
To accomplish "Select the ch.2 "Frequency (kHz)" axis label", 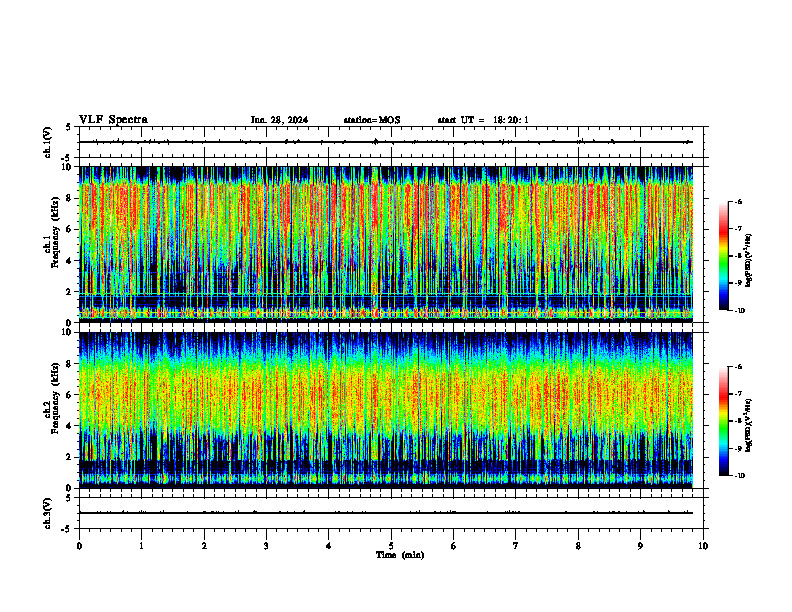I will (x=56, y=398).
